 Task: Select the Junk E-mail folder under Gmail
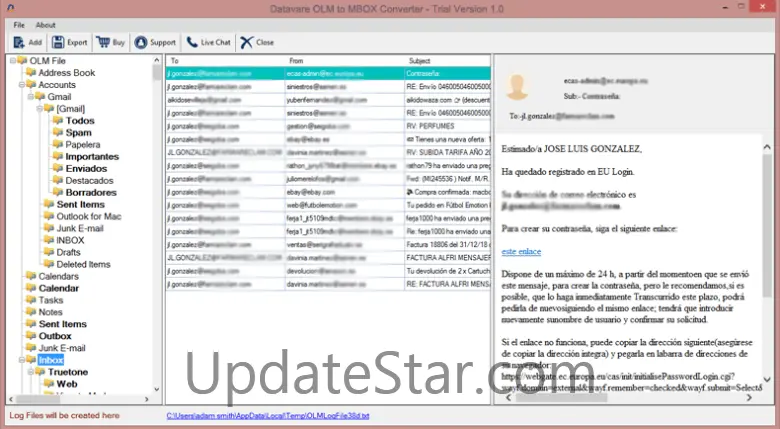click(80, 228)
